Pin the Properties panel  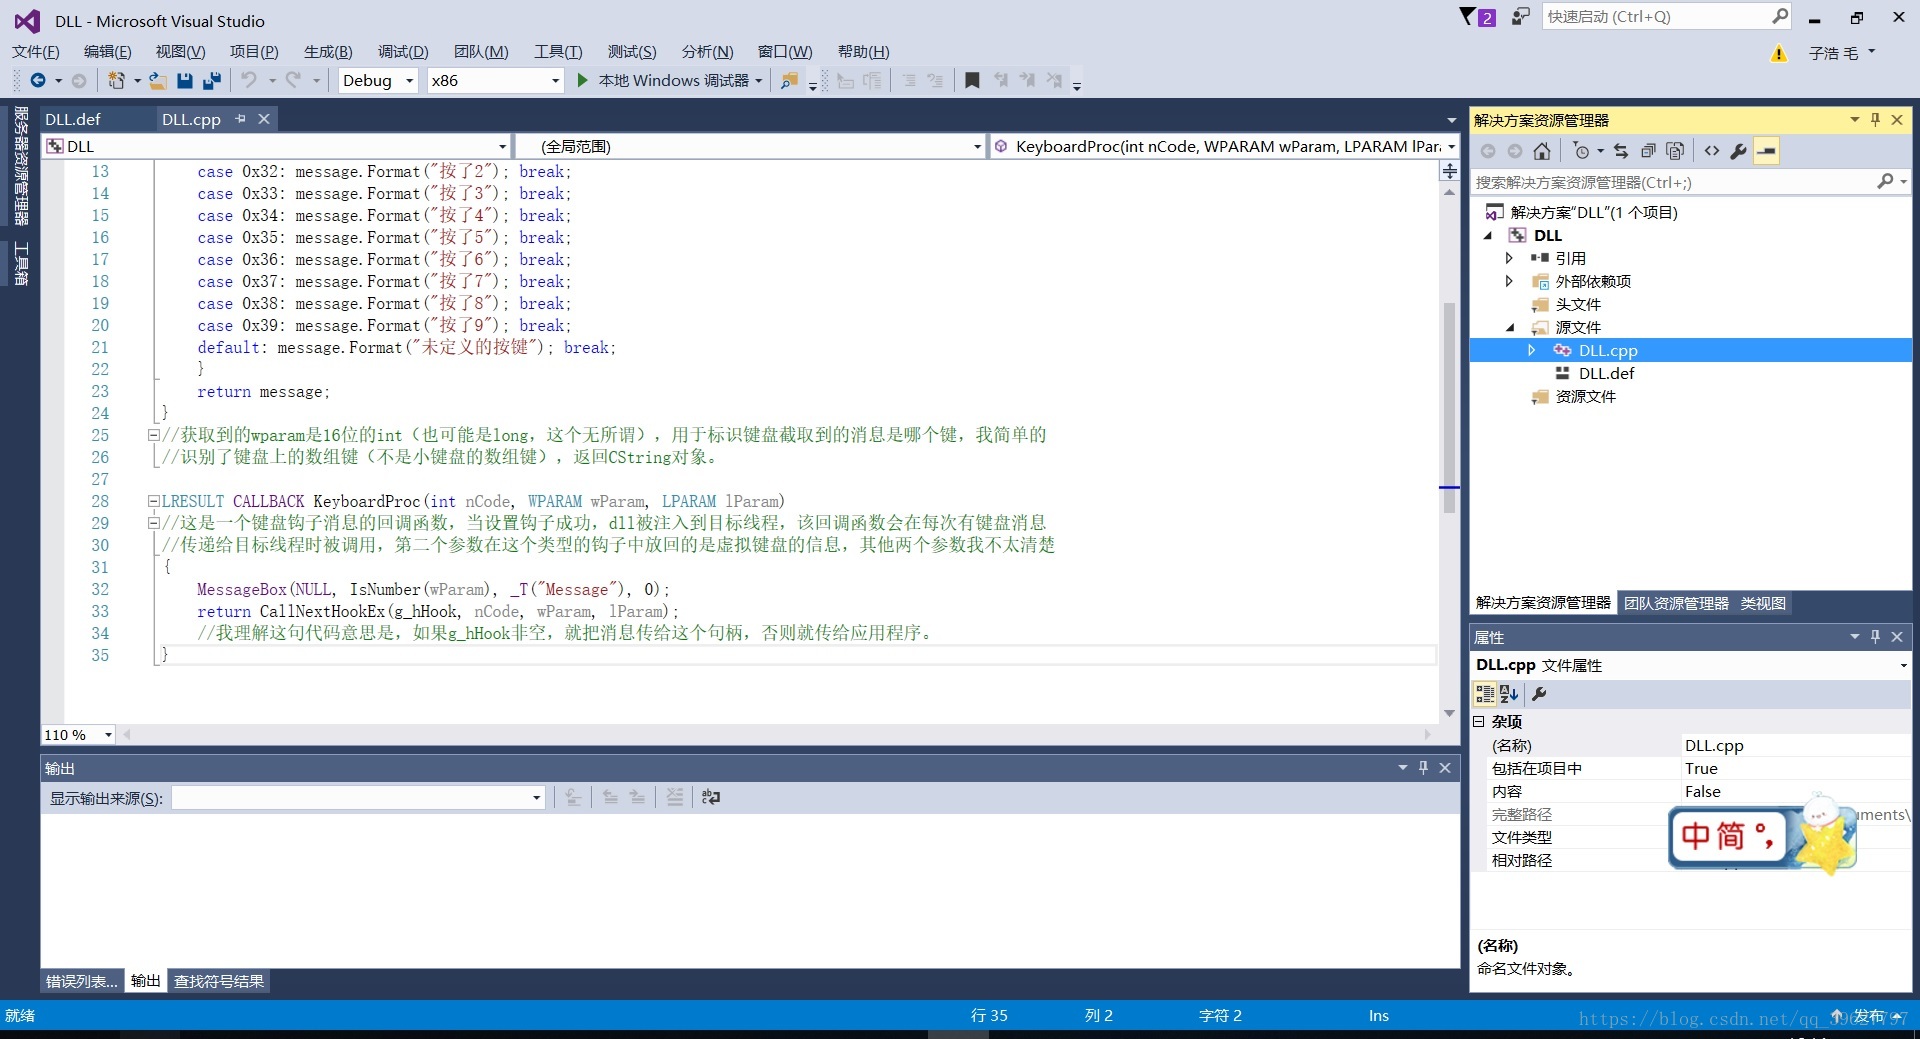(x=1875, y=636)
